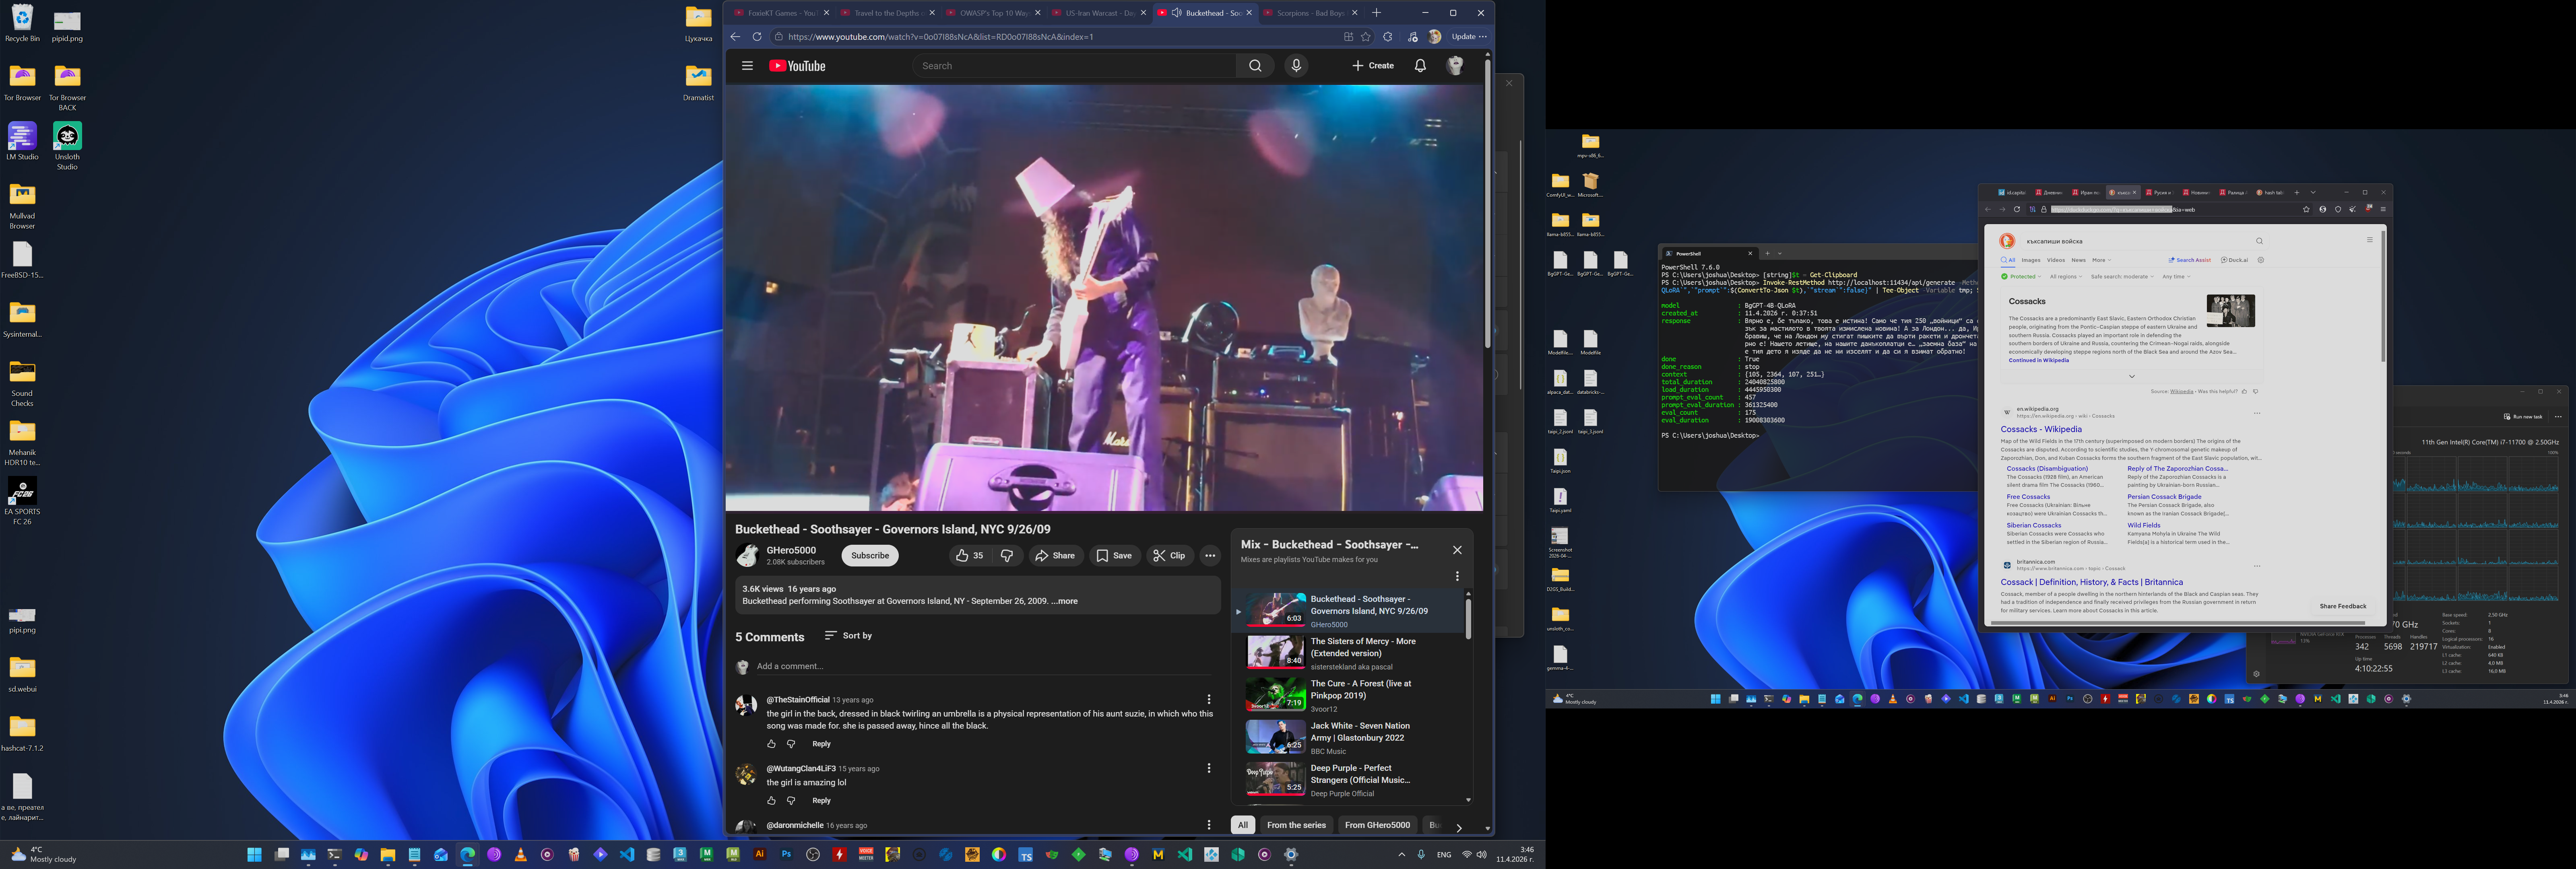This screenshot has height=869, width=2576.
Task: Select the Mullvad Browser desktop shortcut
Action: point(22,205)
